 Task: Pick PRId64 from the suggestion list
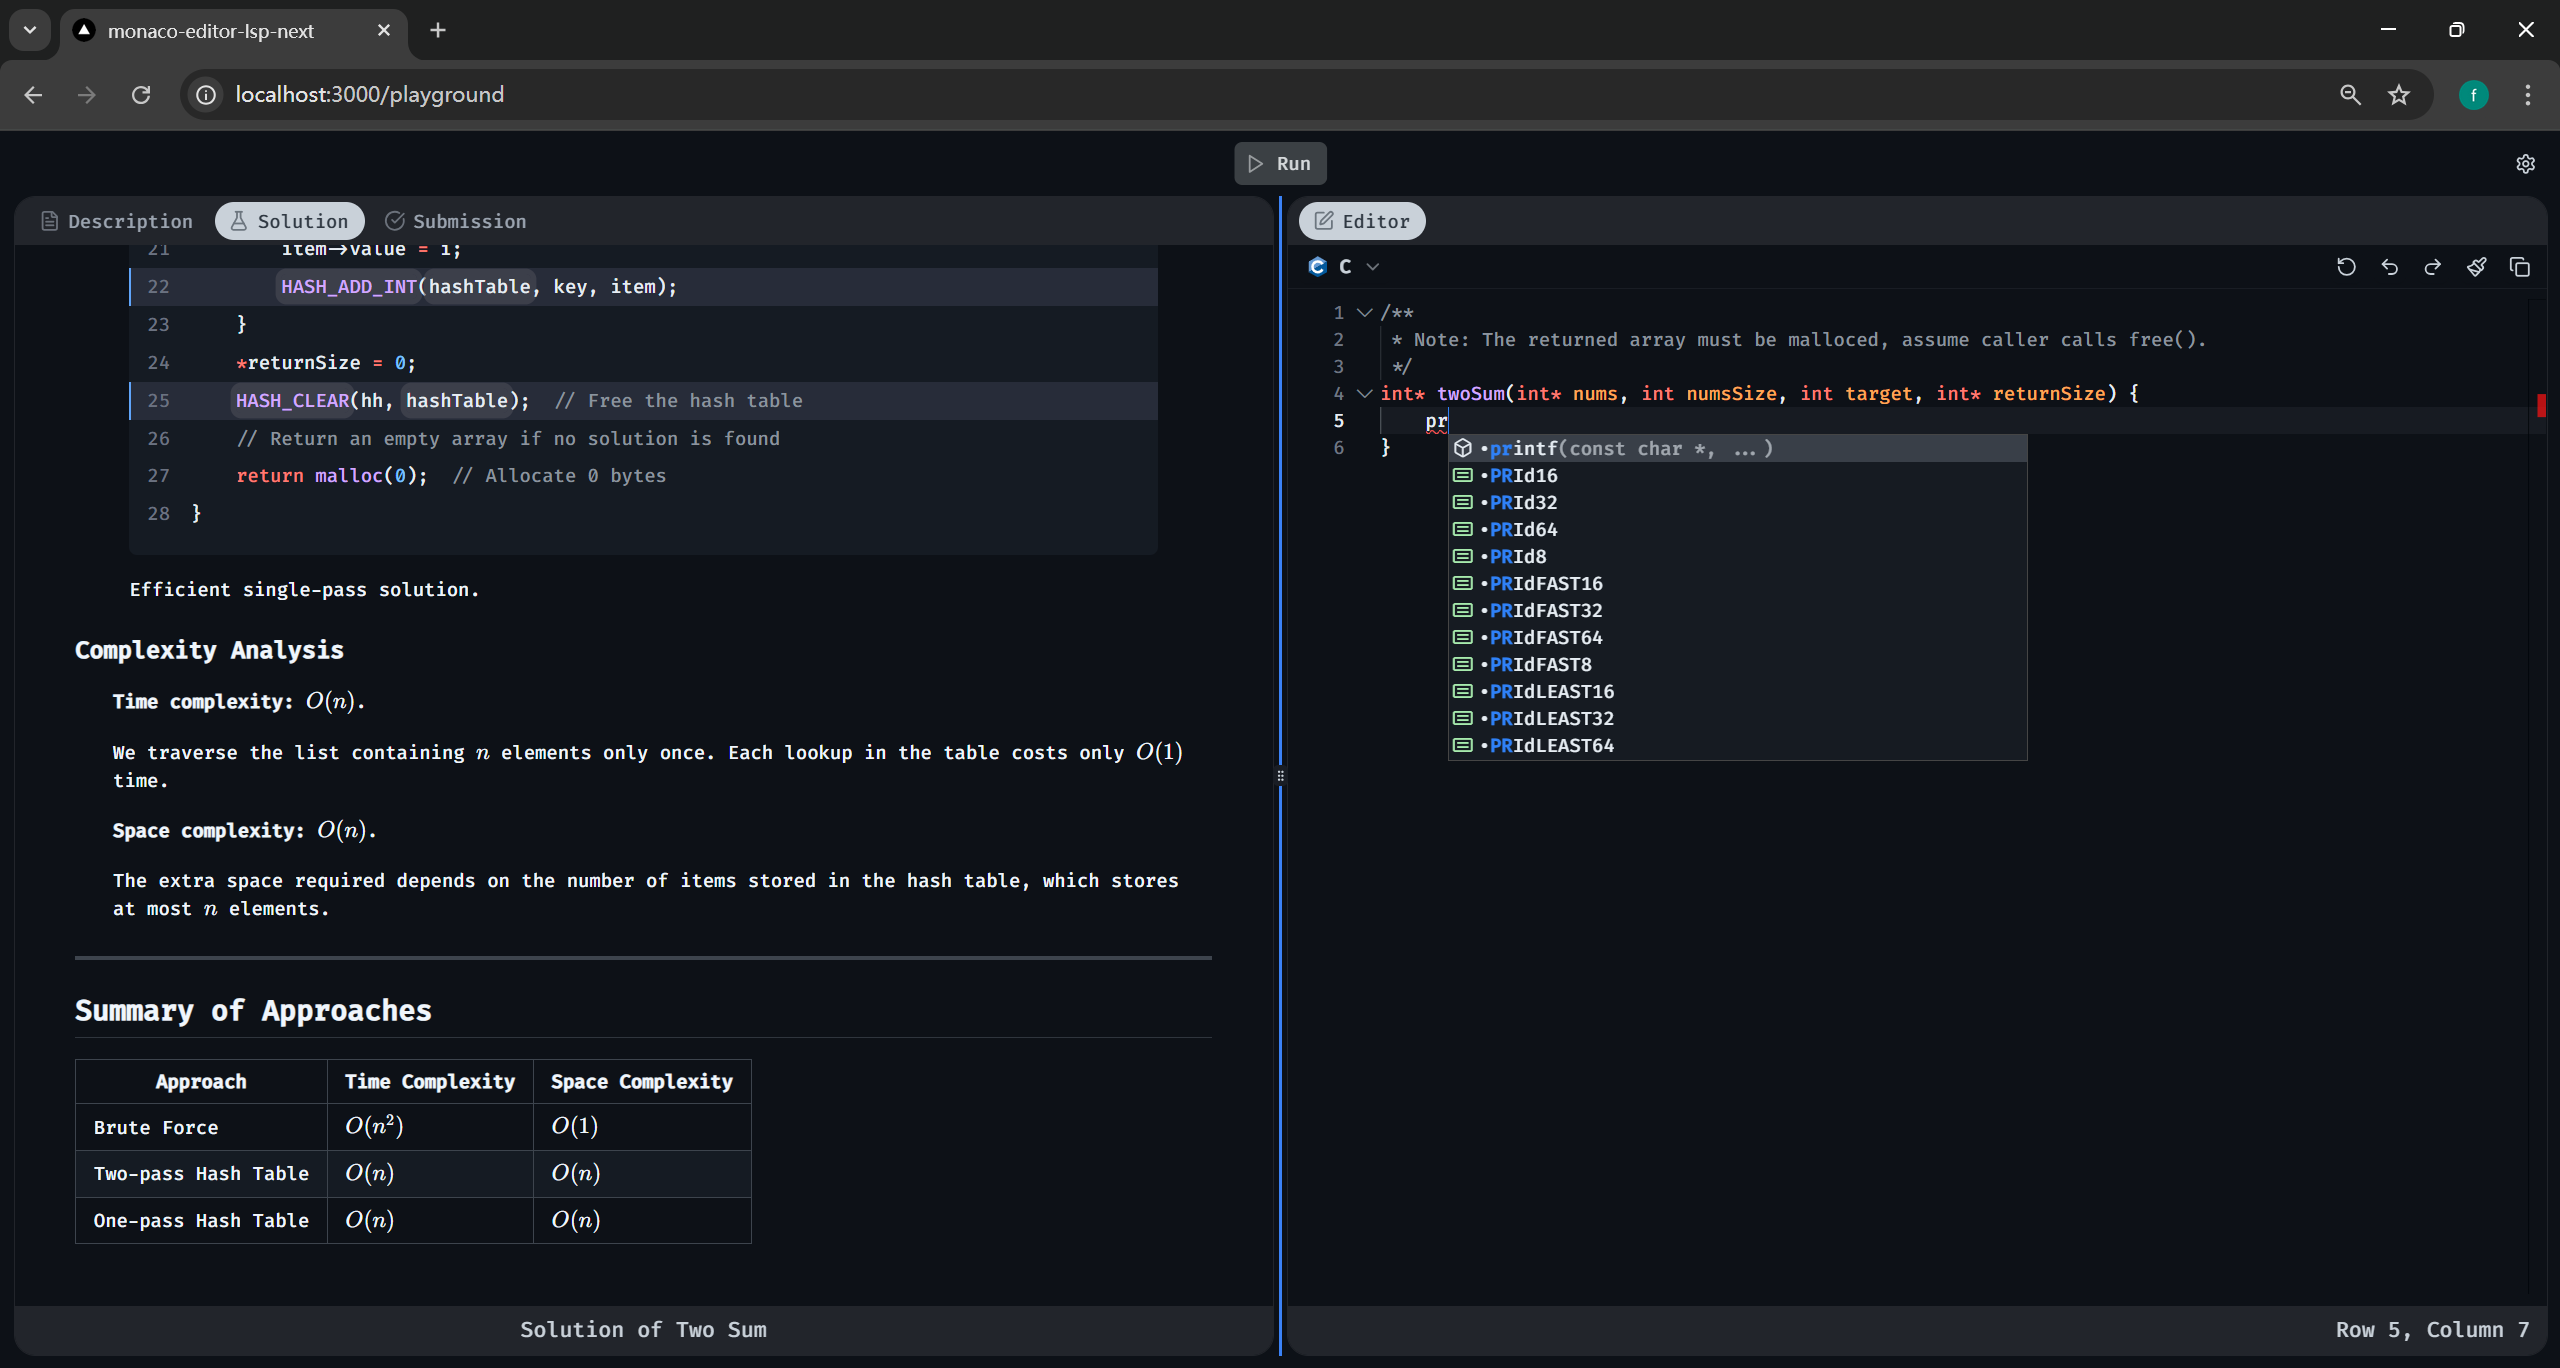(1523, 530)
